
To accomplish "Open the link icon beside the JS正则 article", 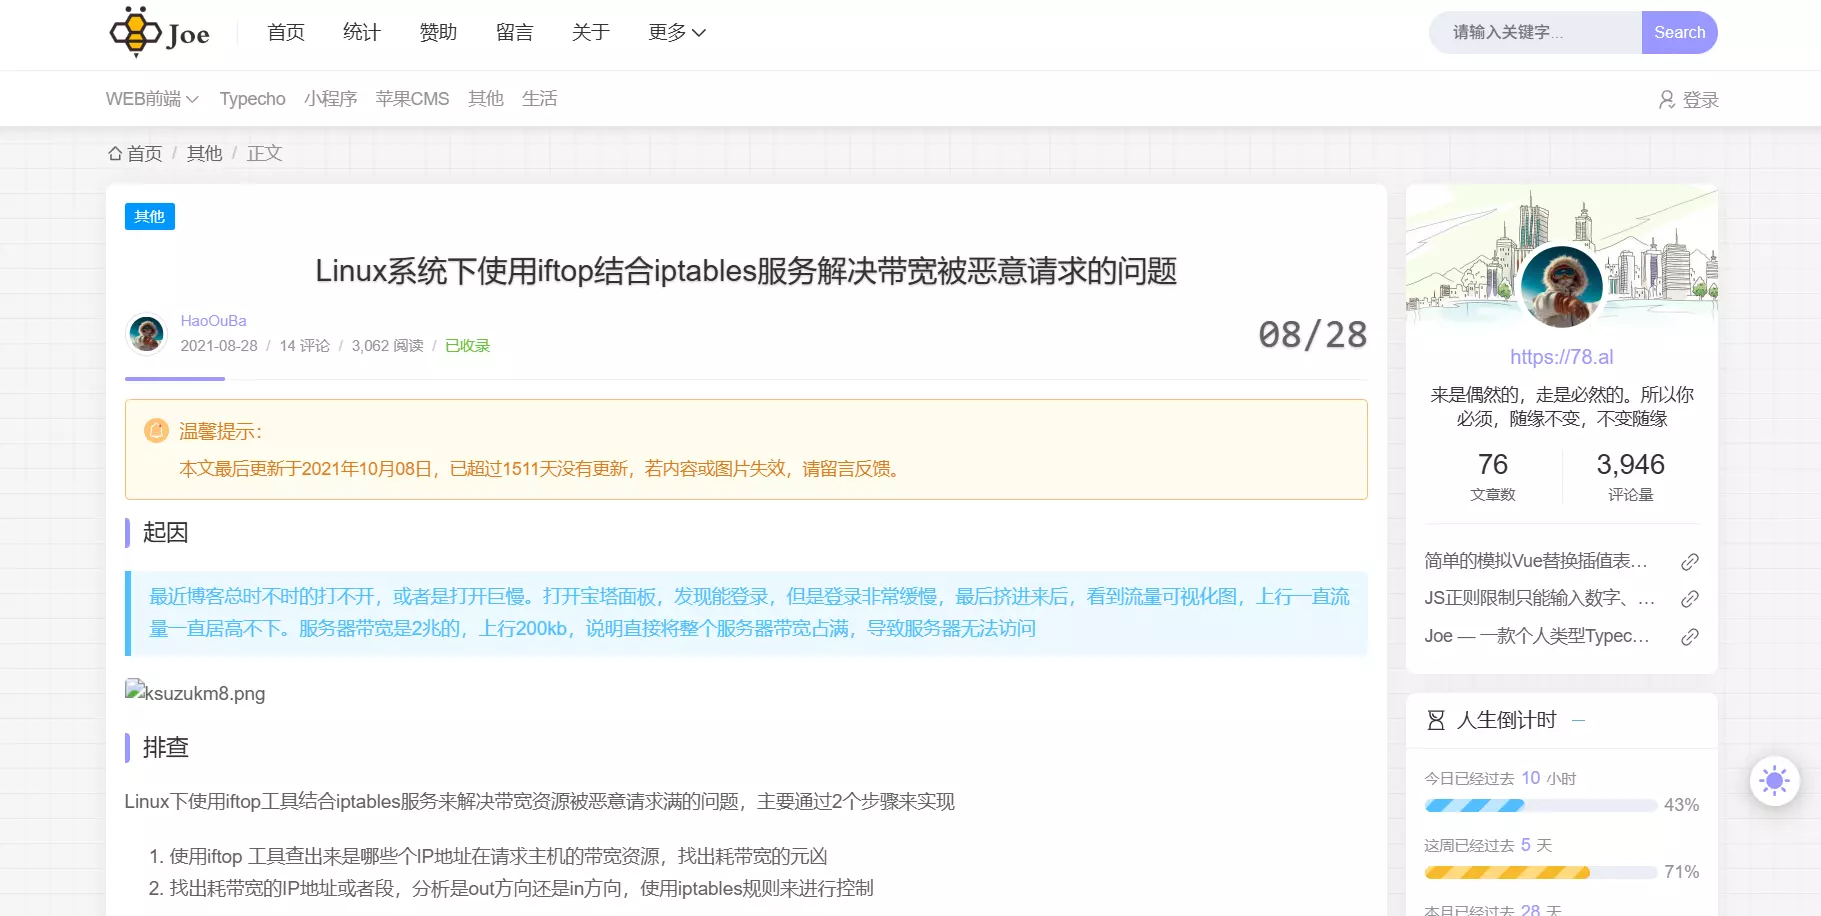I will [x=1691, y=598].
